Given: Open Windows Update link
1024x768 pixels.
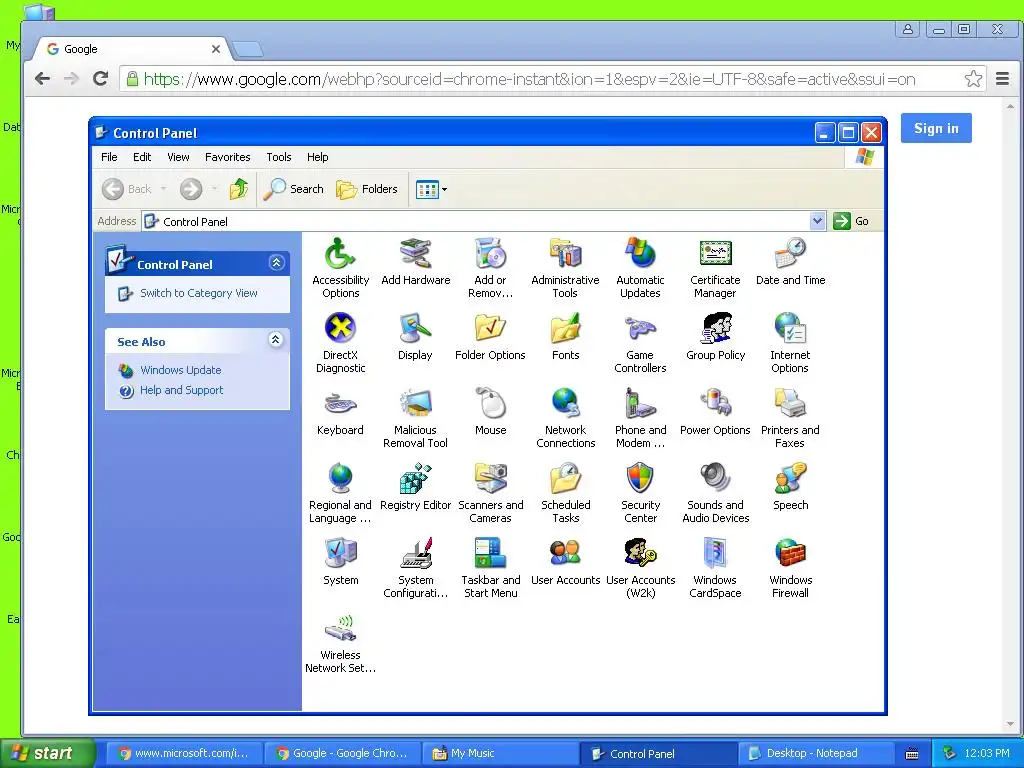Looking at the screenshot, I should pos(181,370).
